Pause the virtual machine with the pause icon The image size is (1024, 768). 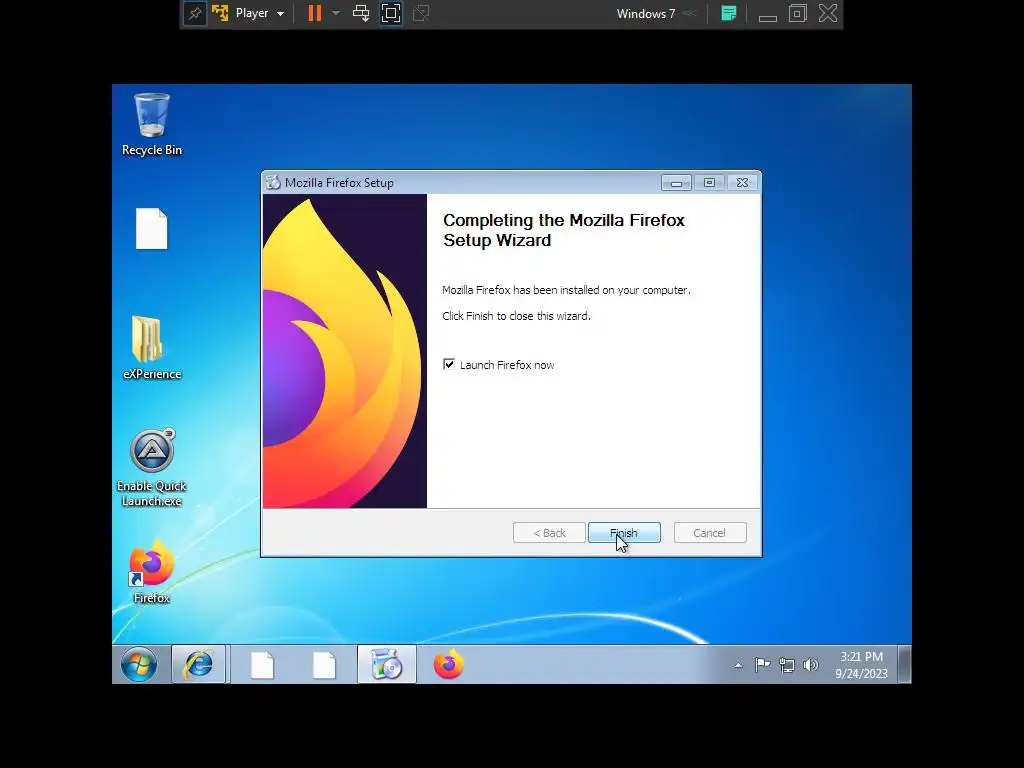tap(315, 13)
